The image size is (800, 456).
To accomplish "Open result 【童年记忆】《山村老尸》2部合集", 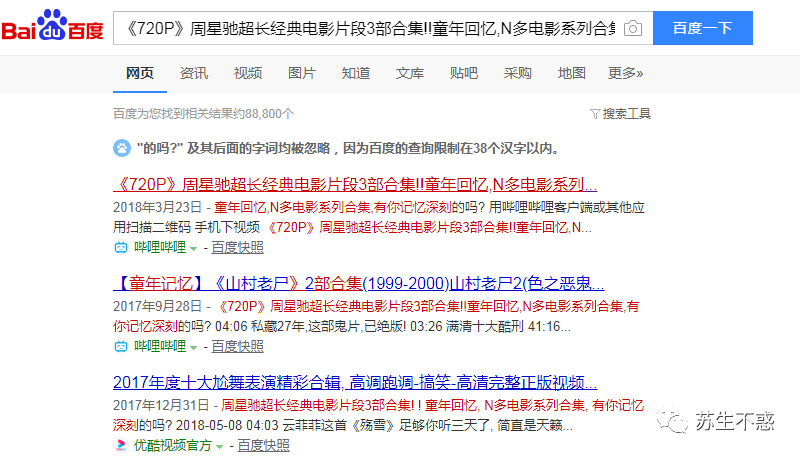I will (x=359, y=283).
